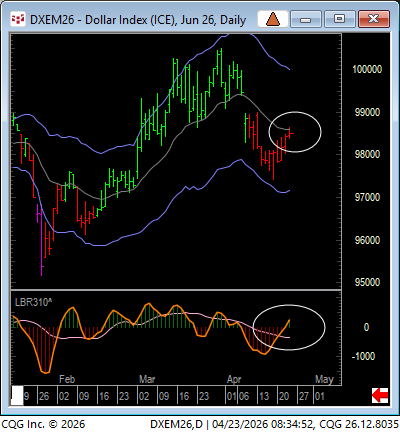This screenshot has height=432, width=400.
Task: Click the Mar month label
Action: (x=147, y=379)
